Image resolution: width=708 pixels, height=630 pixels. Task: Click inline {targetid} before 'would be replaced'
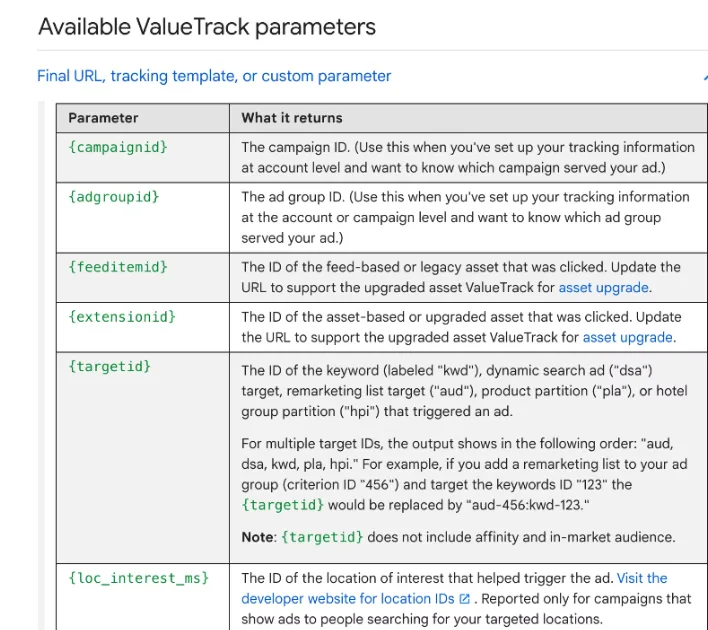click(x=283, y=505)
